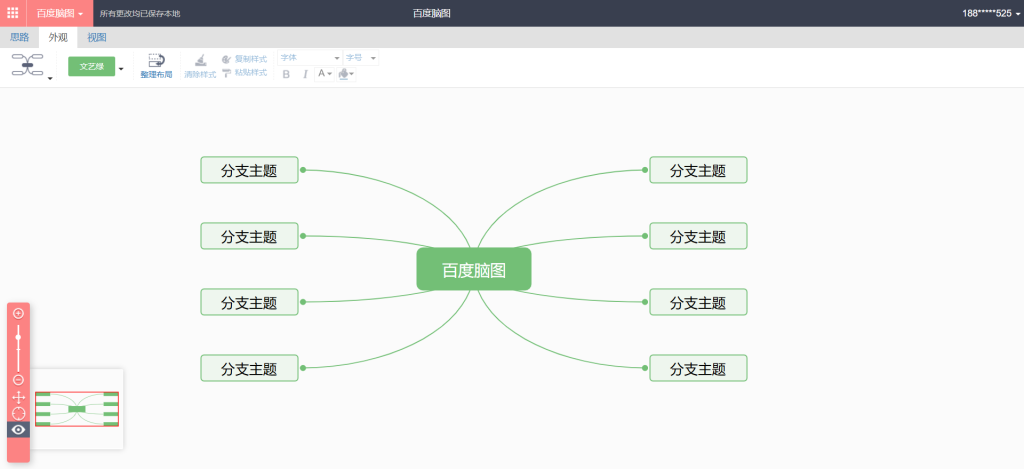Viewport: 1024px width, 469px height.
Task: Enable the pan hand move tool
Action: click(x=18, y=397)
